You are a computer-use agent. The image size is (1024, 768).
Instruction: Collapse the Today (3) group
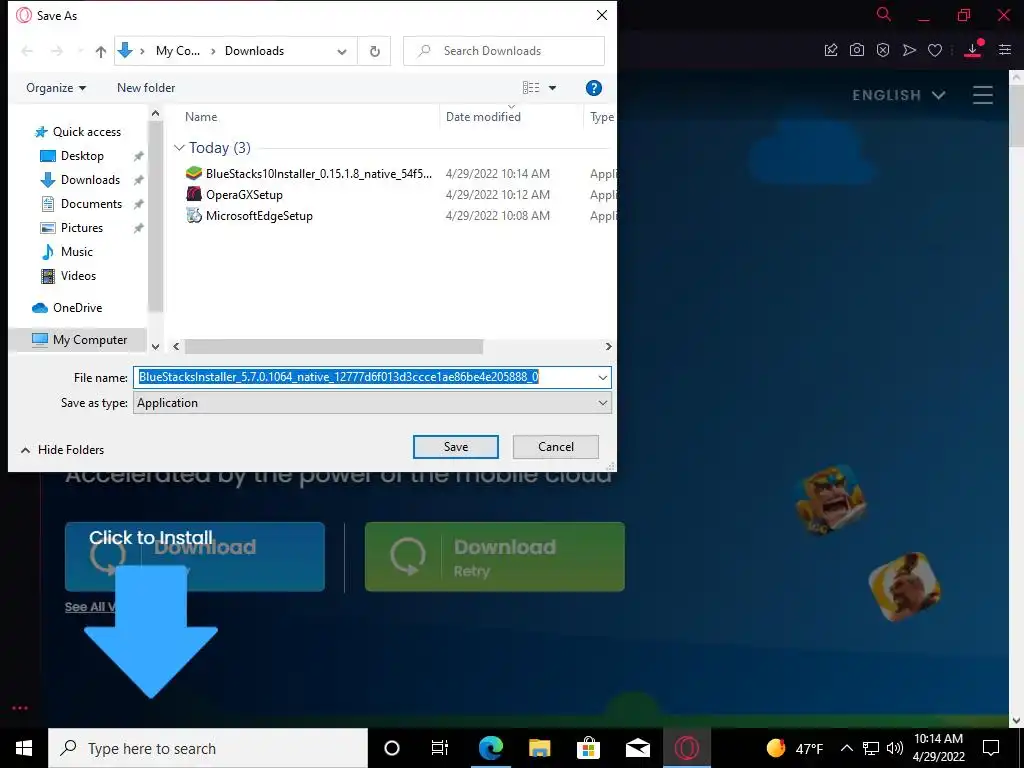(x=179, y=148)
